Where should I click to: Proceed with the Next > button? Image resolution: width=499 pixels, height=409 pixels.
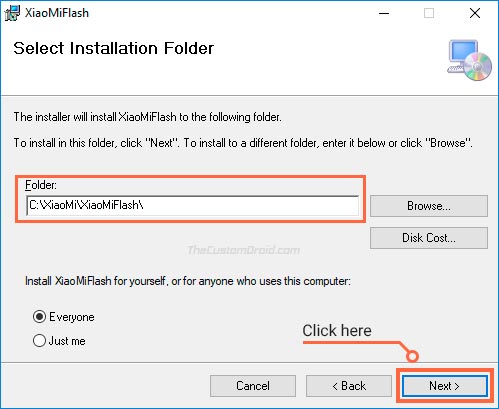tap(445, 386)
